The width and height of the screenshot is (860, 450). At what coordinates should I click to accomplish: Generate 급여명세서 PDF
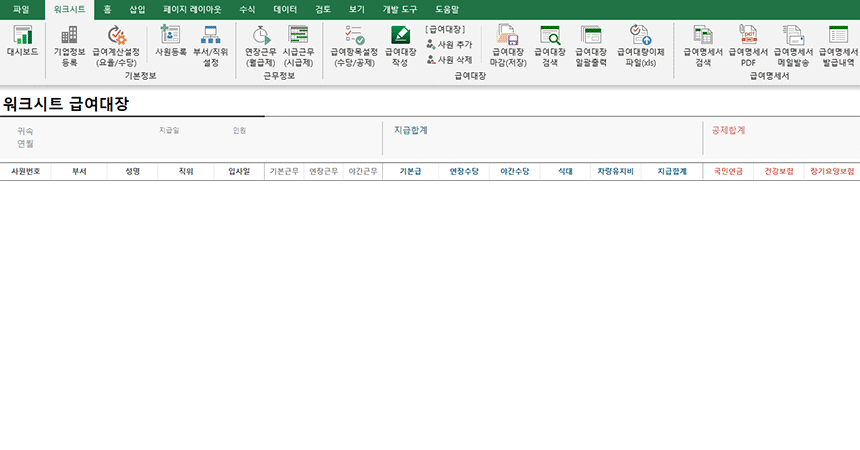pos(748,46)
